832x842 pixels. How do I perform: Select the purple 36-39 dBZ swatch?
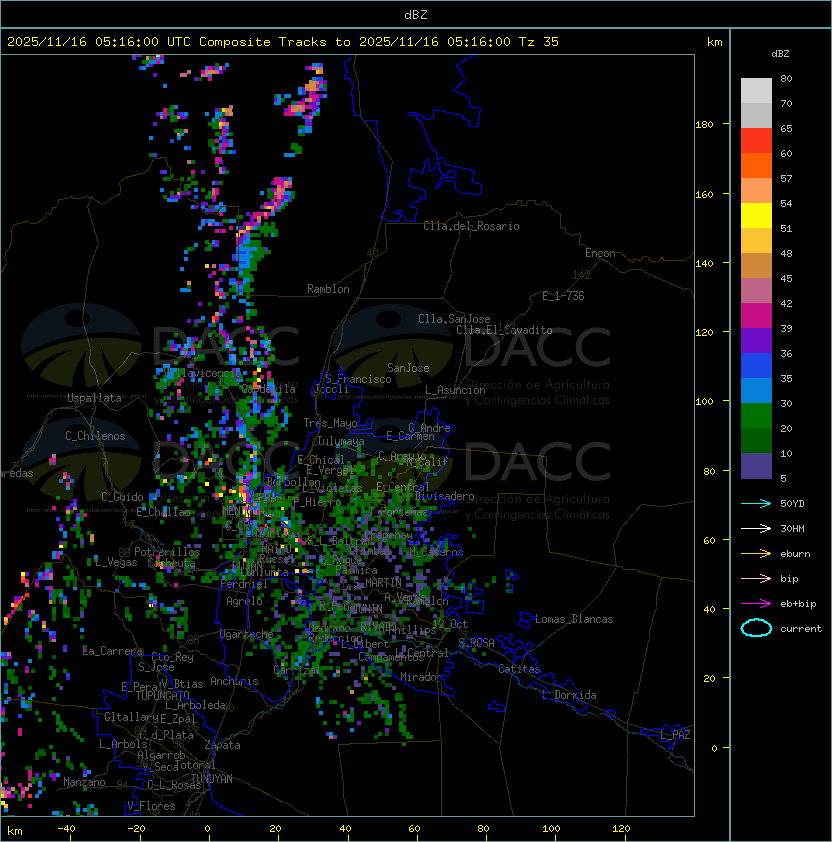pyautogui.click(x=756, y=341)
